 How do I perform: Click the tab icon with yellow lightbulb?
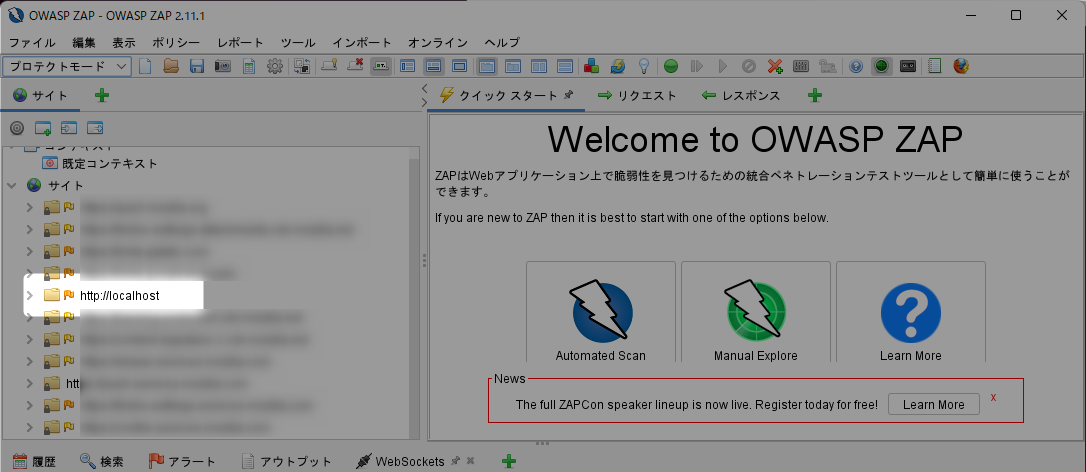[329, 67]
